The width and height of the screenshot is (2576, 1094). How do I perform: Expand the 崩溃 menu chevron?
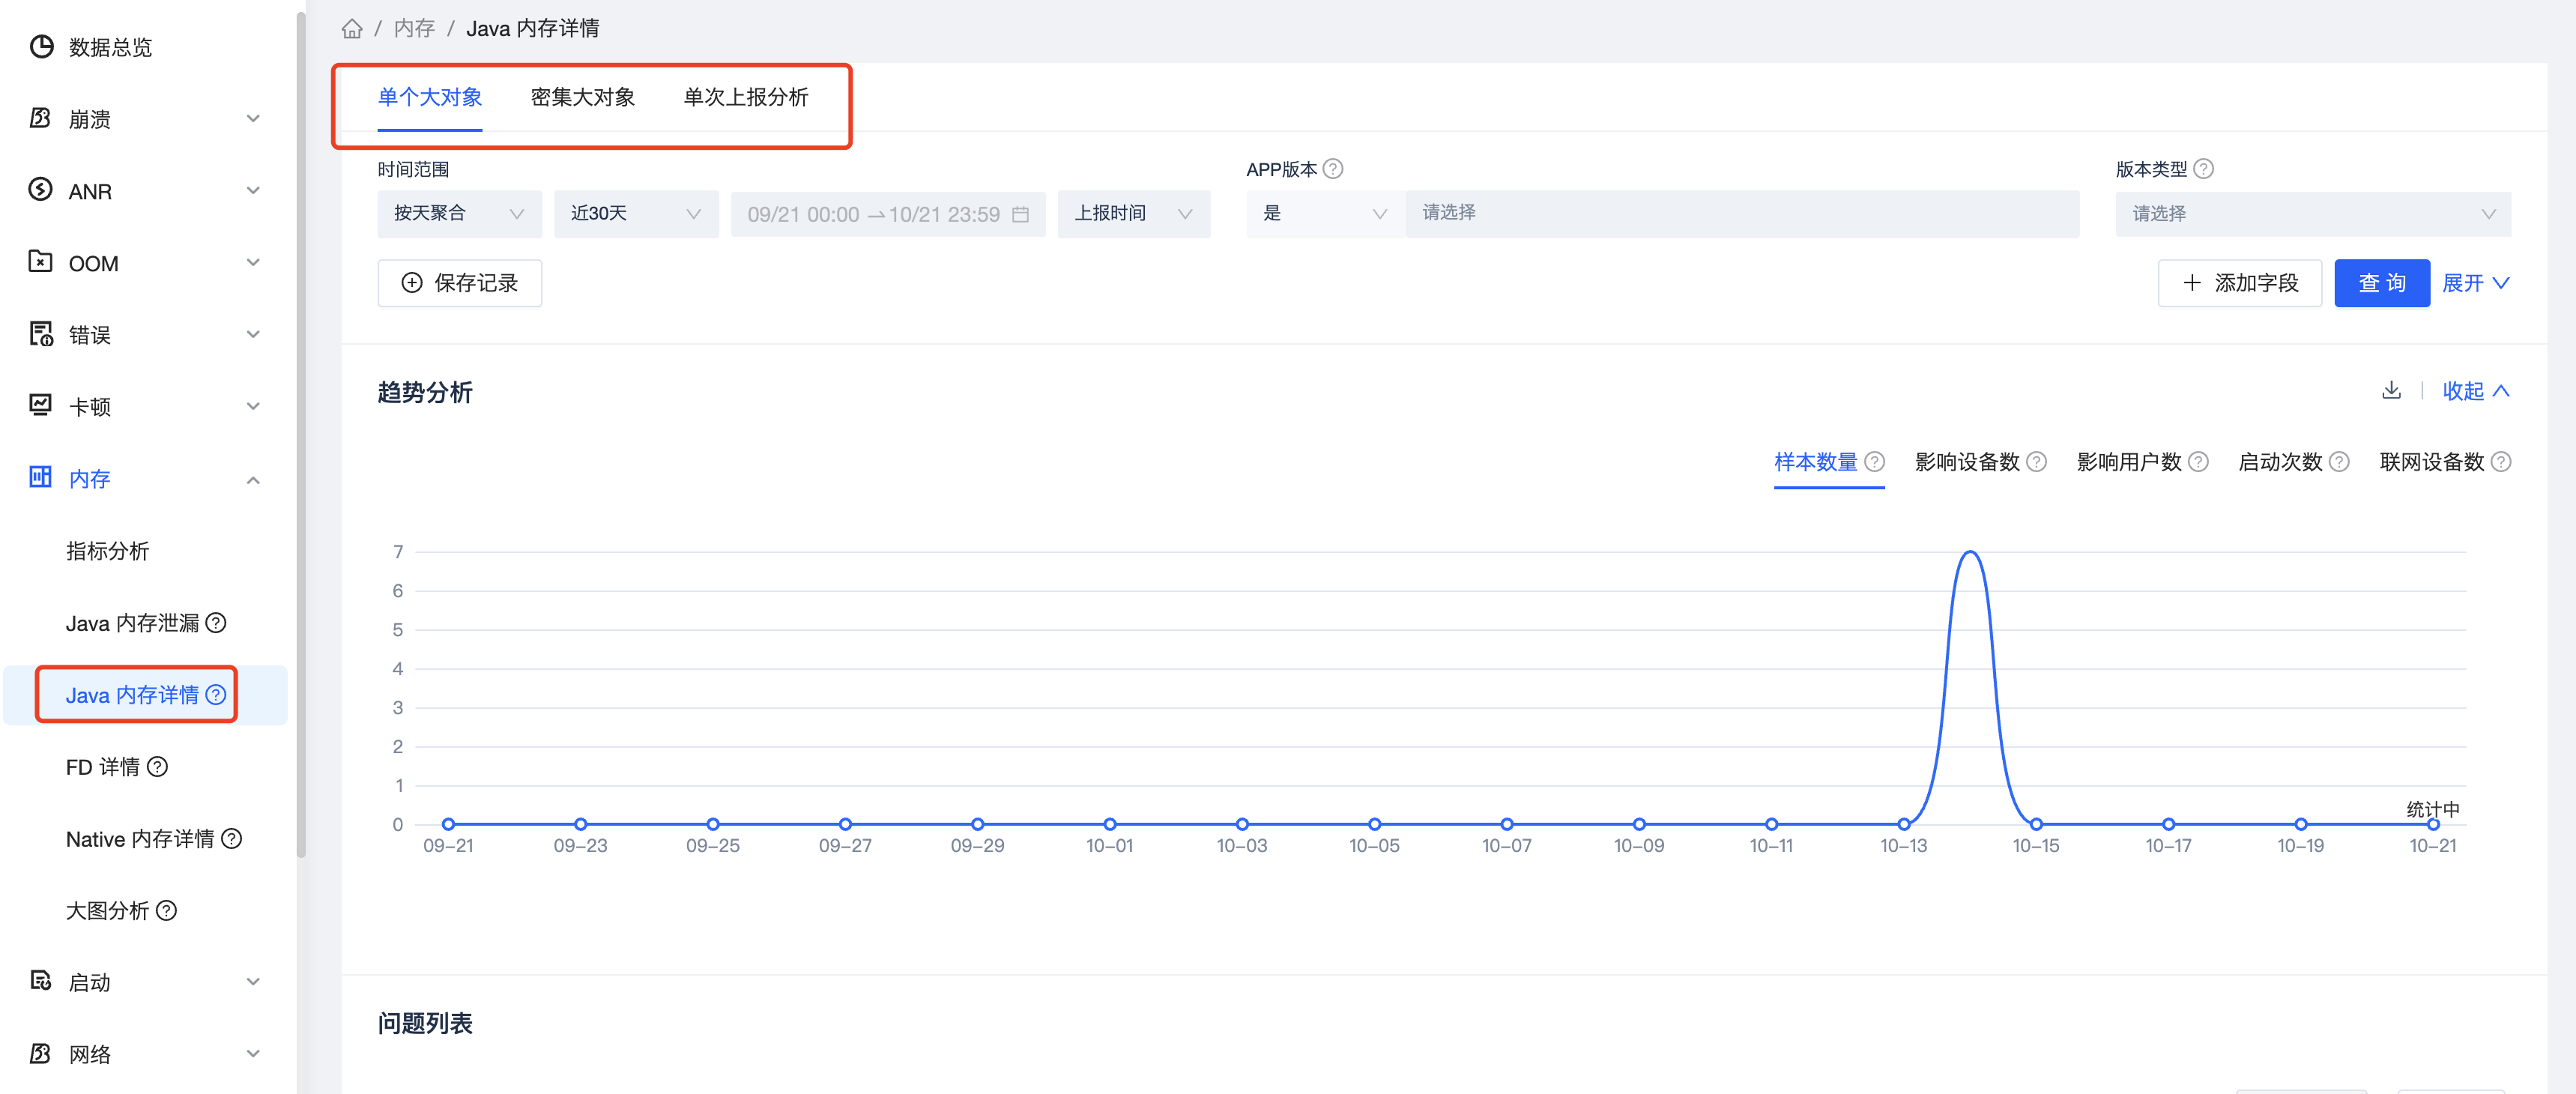[253, 118]
